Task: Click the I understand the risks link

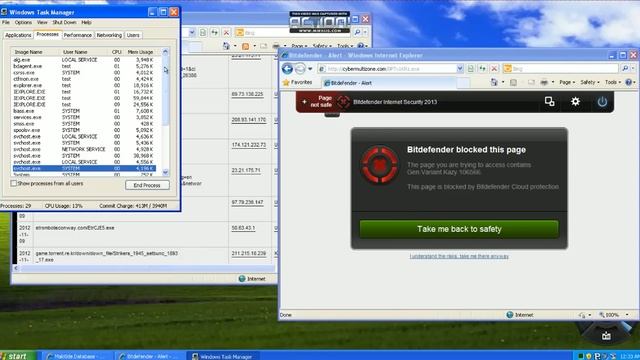Action: (459, 256)
